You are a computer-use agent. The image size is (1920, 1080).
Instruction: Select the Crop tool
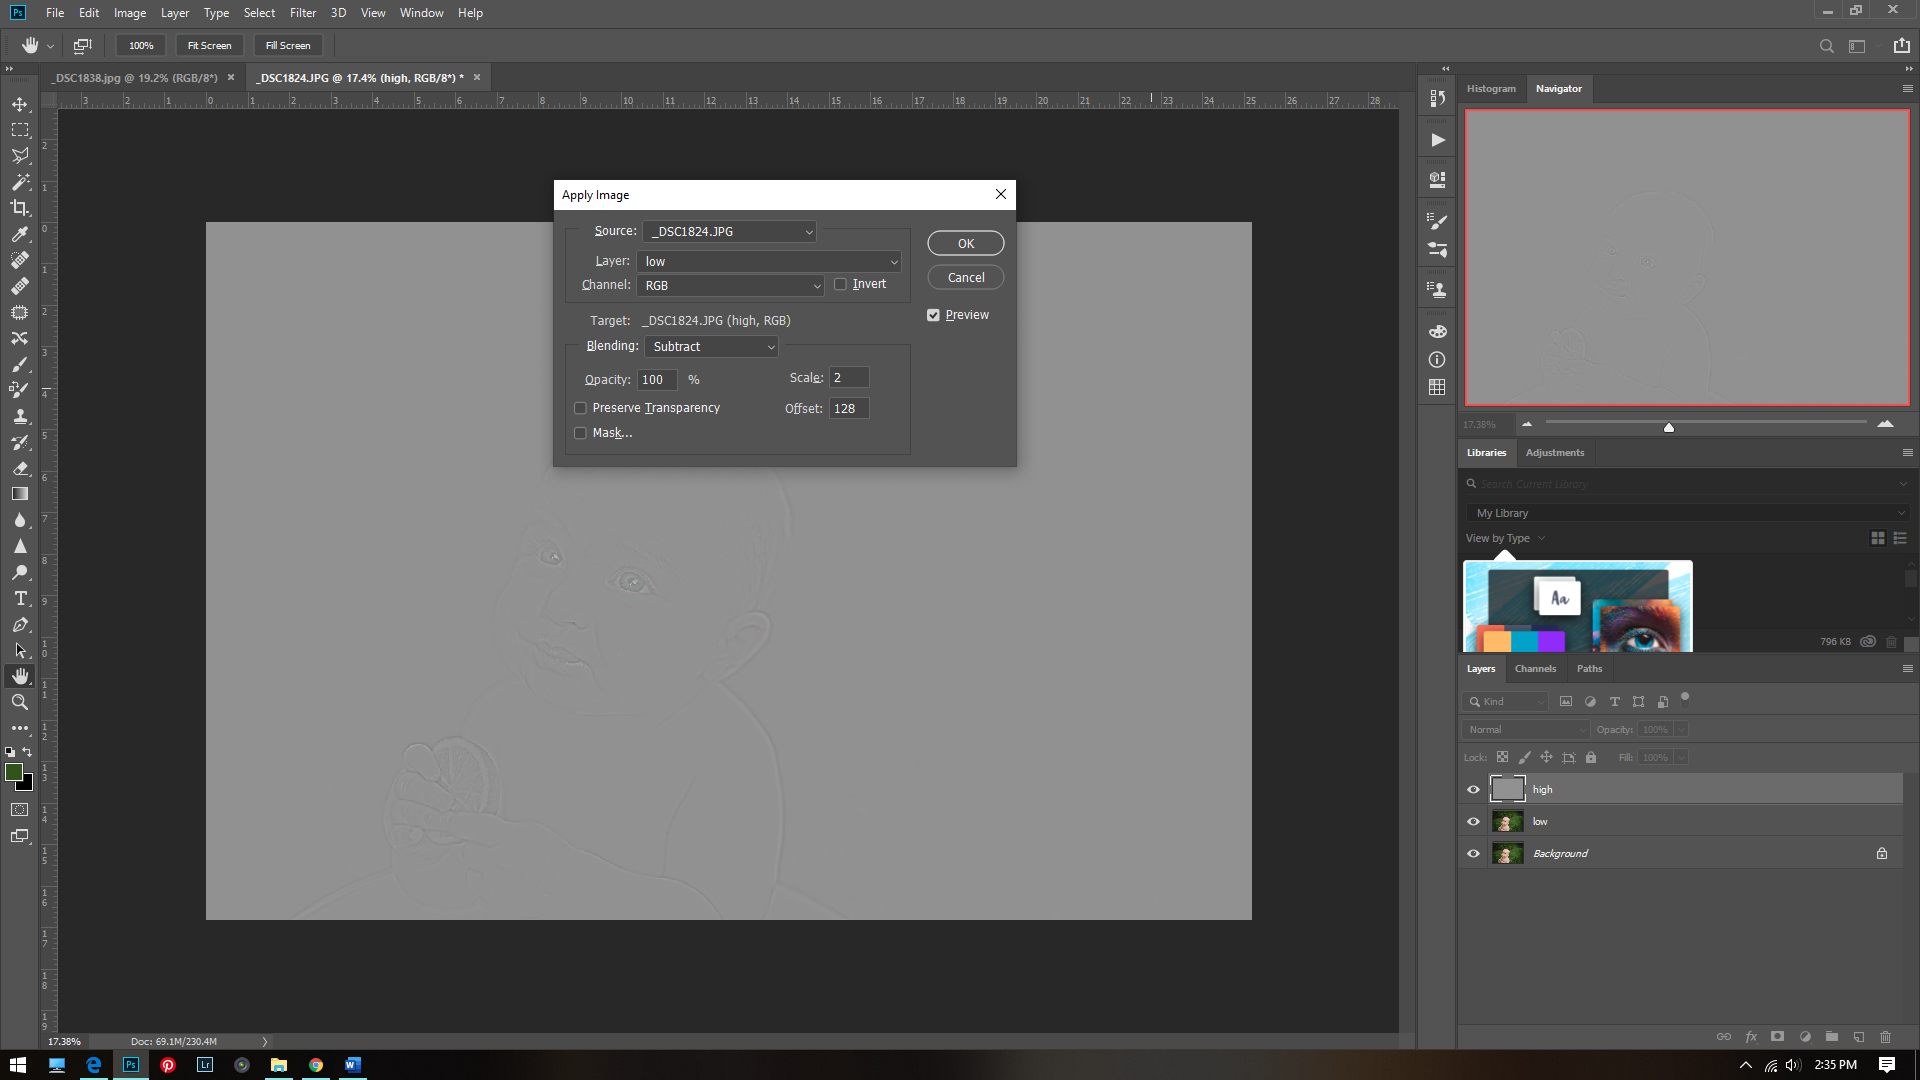20,208
